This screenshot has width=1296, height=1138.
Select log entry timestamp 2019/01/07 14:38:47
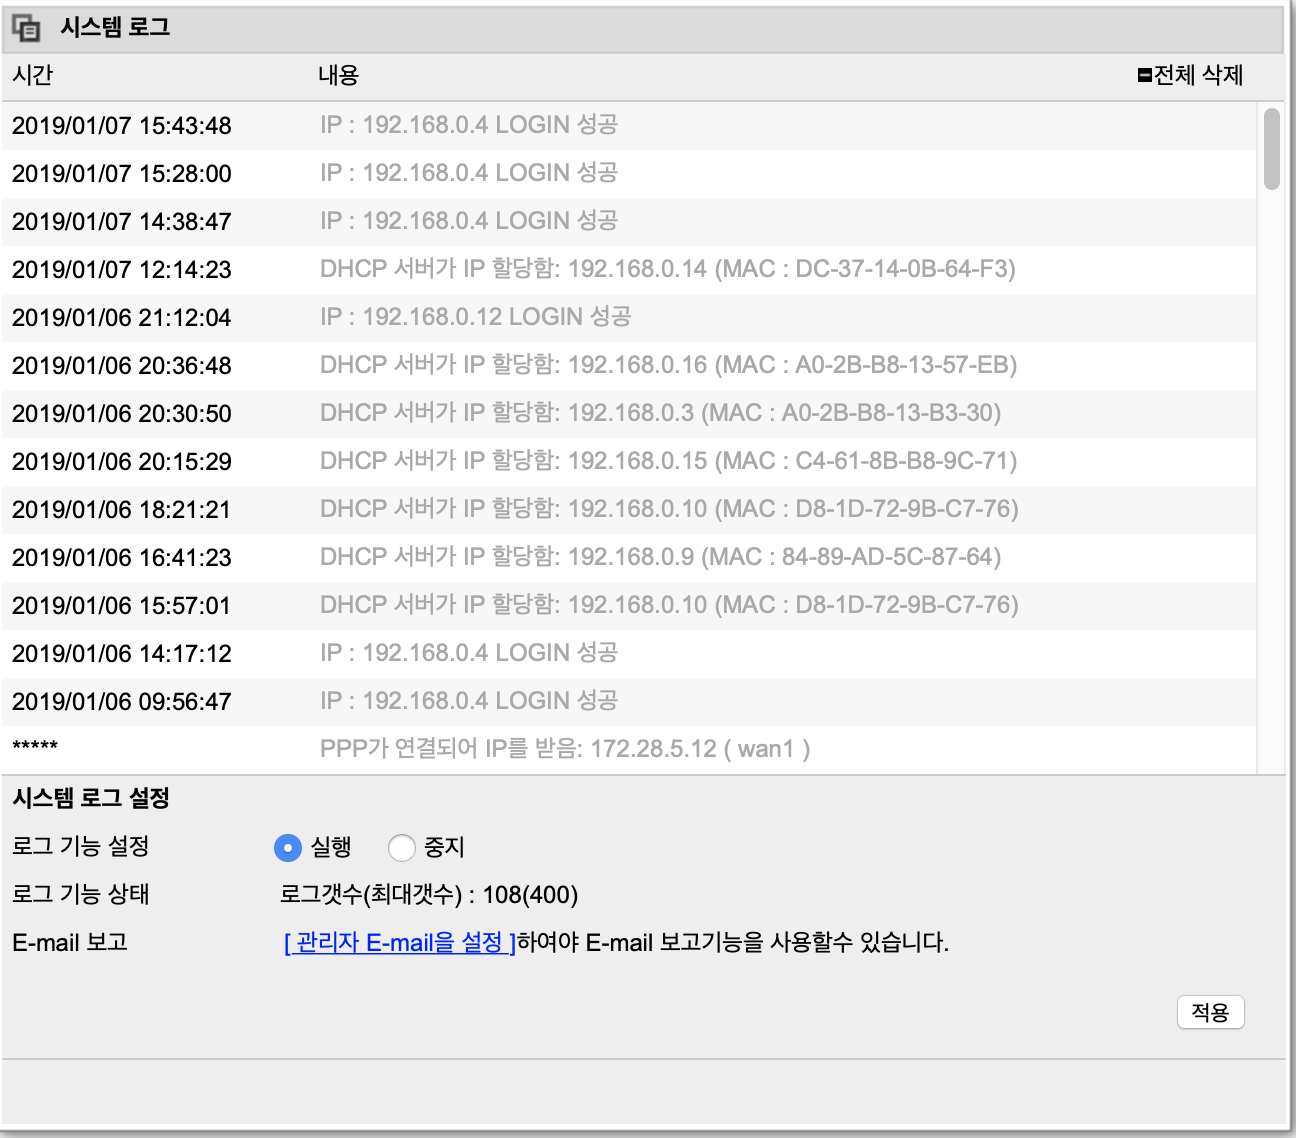pos(122,222)
